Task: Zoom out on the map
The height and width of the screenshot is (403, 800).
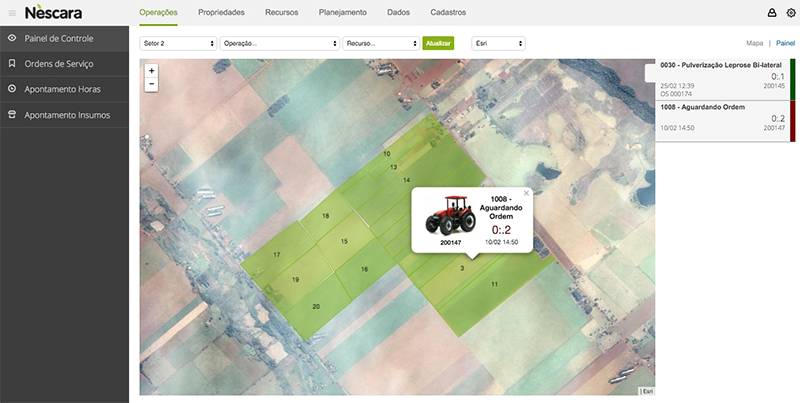Action: click(x=151, y=85)
